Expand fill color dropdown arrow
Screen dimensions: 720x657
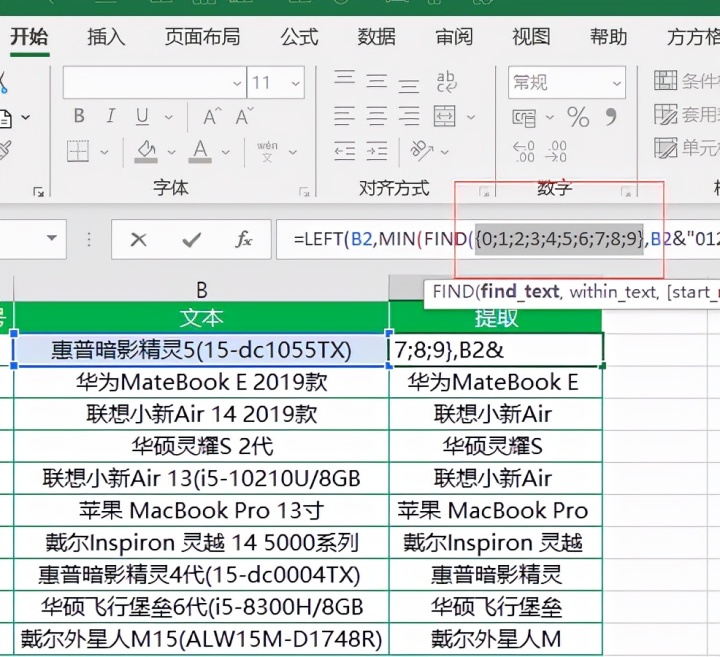pos(171,152)
